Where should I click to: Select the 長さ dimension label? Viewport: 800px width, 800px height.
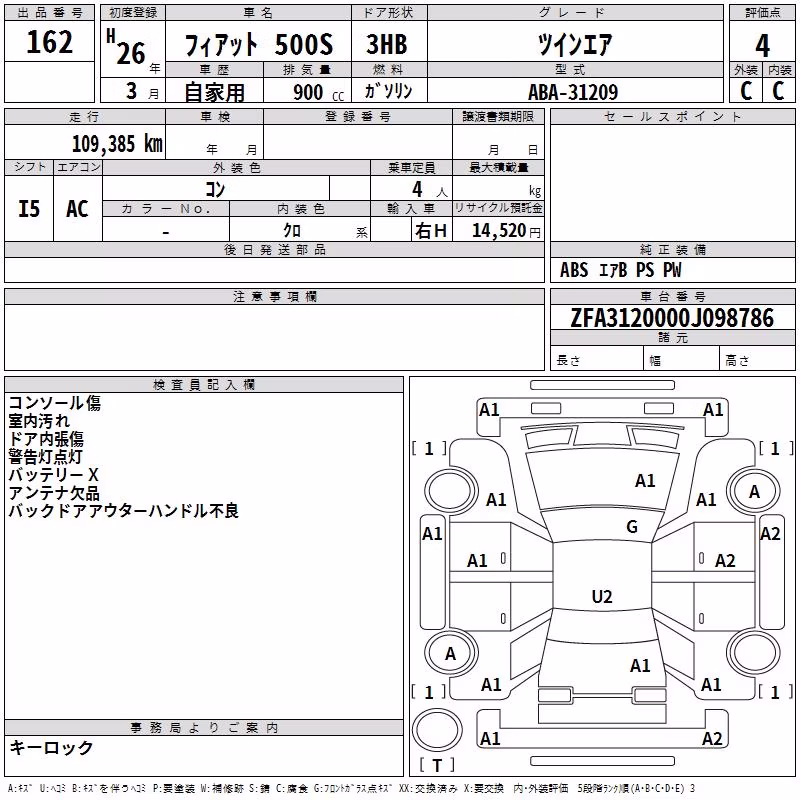[568, 361]
